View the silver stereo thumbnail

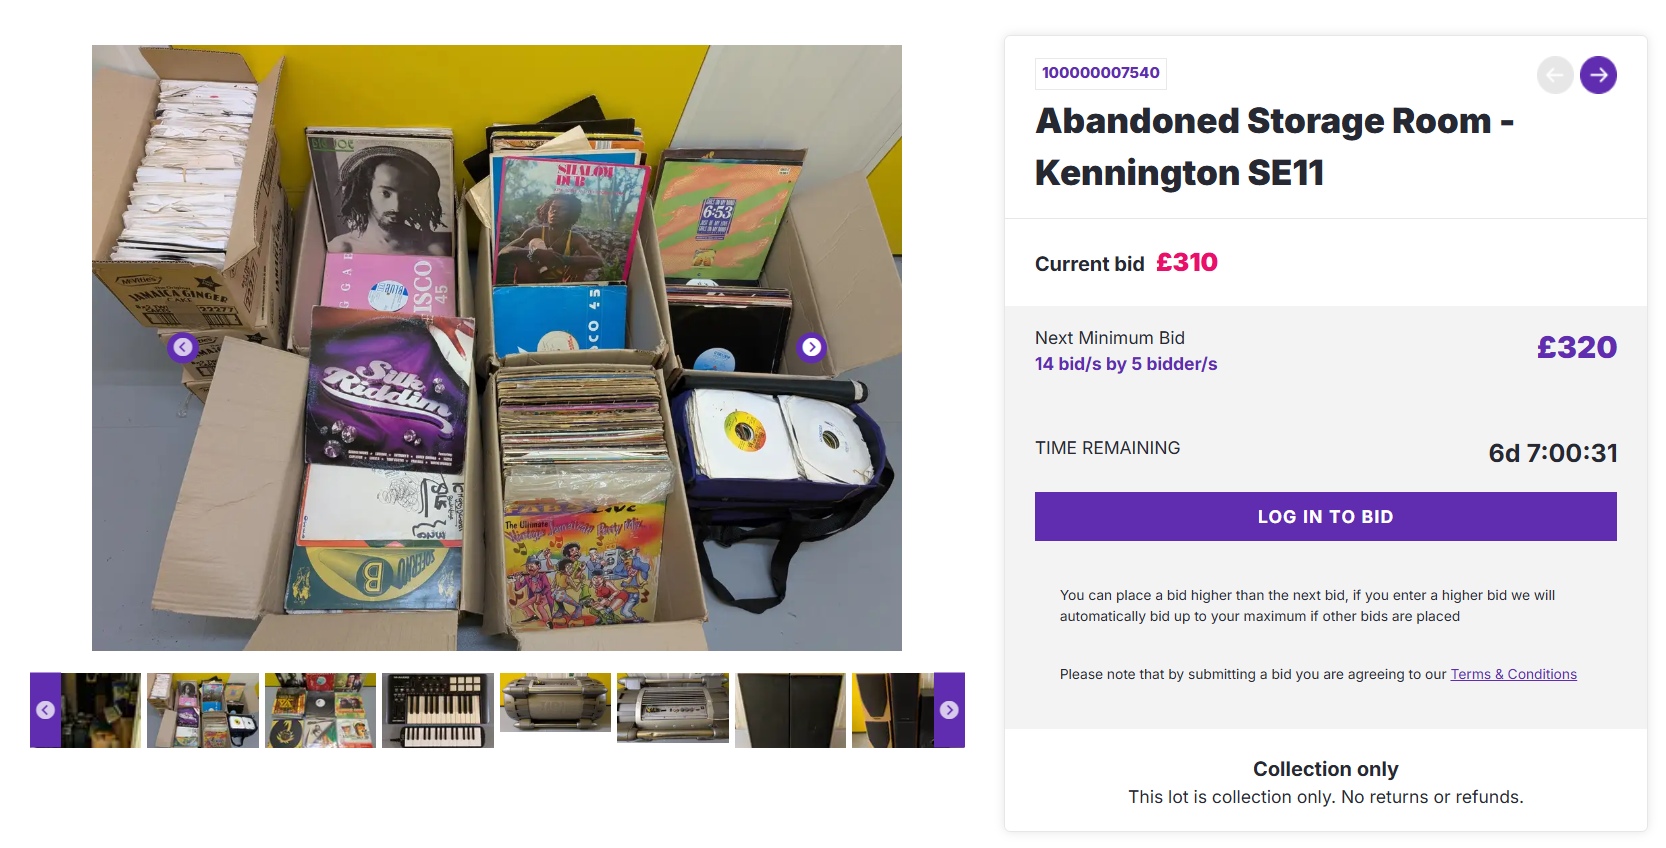pos(673,708)
